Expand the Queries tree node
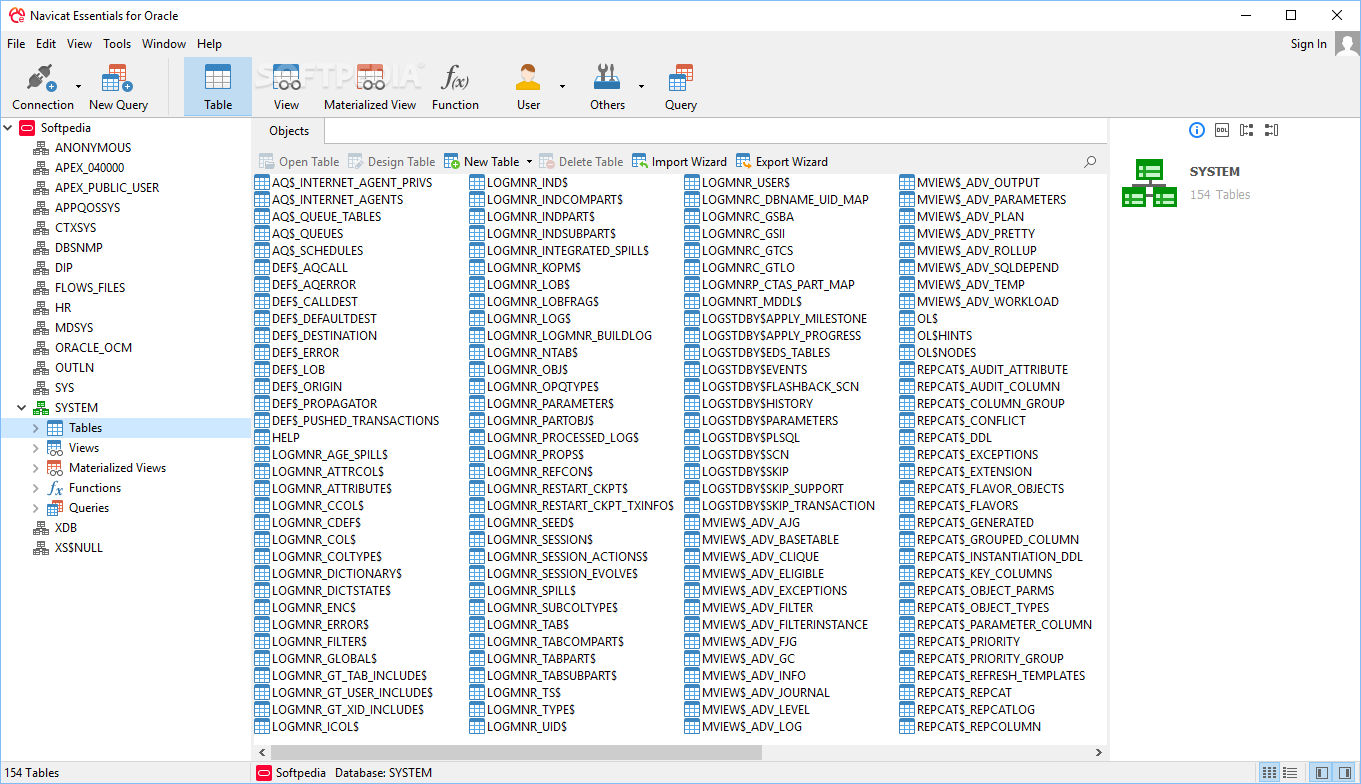The width and height of the screenshot is (1361, 784). pos(36,508)
